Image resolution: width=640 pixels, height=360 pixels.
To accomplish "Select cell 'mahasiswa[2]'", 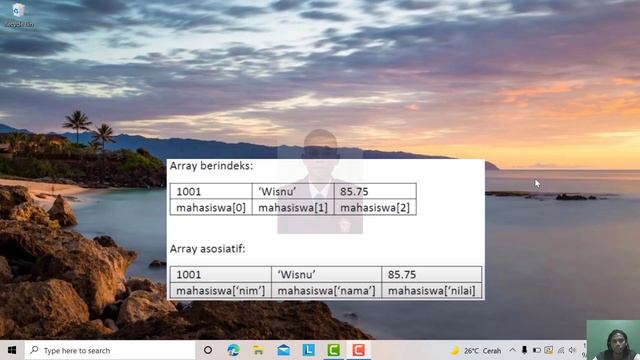I will (375, 208).
